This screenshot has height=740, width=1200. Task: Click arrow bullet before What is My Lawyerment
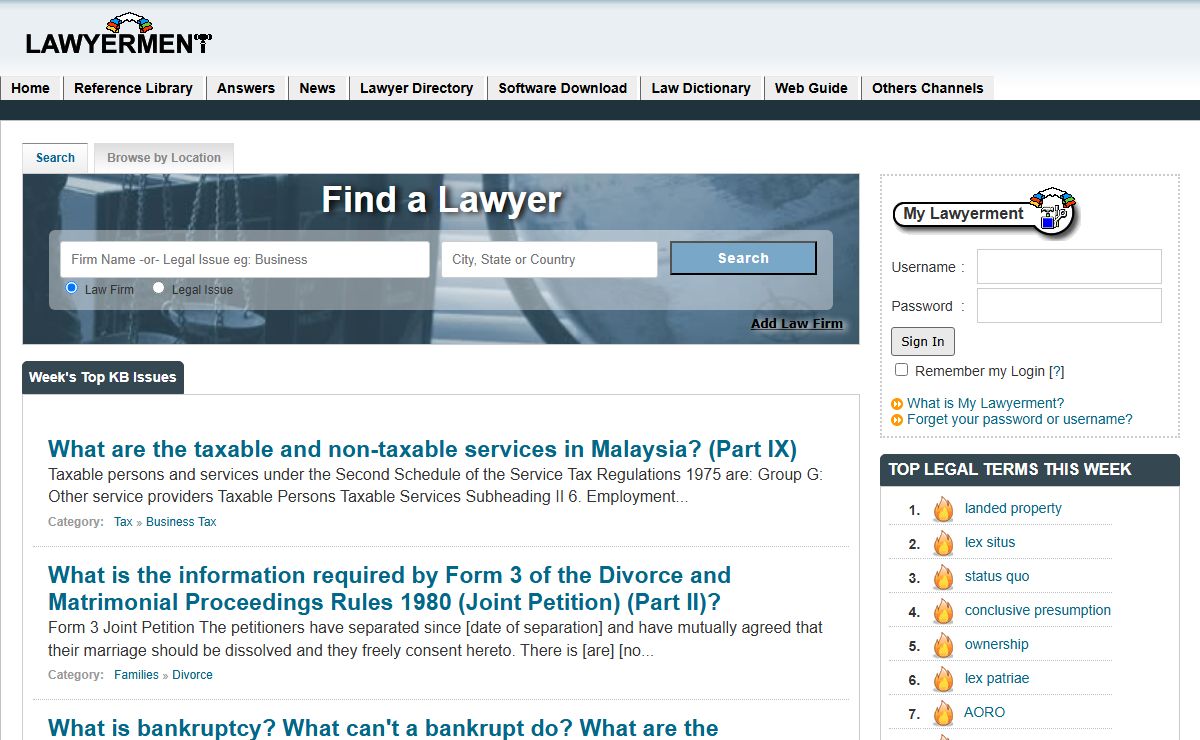coord(897,404)
